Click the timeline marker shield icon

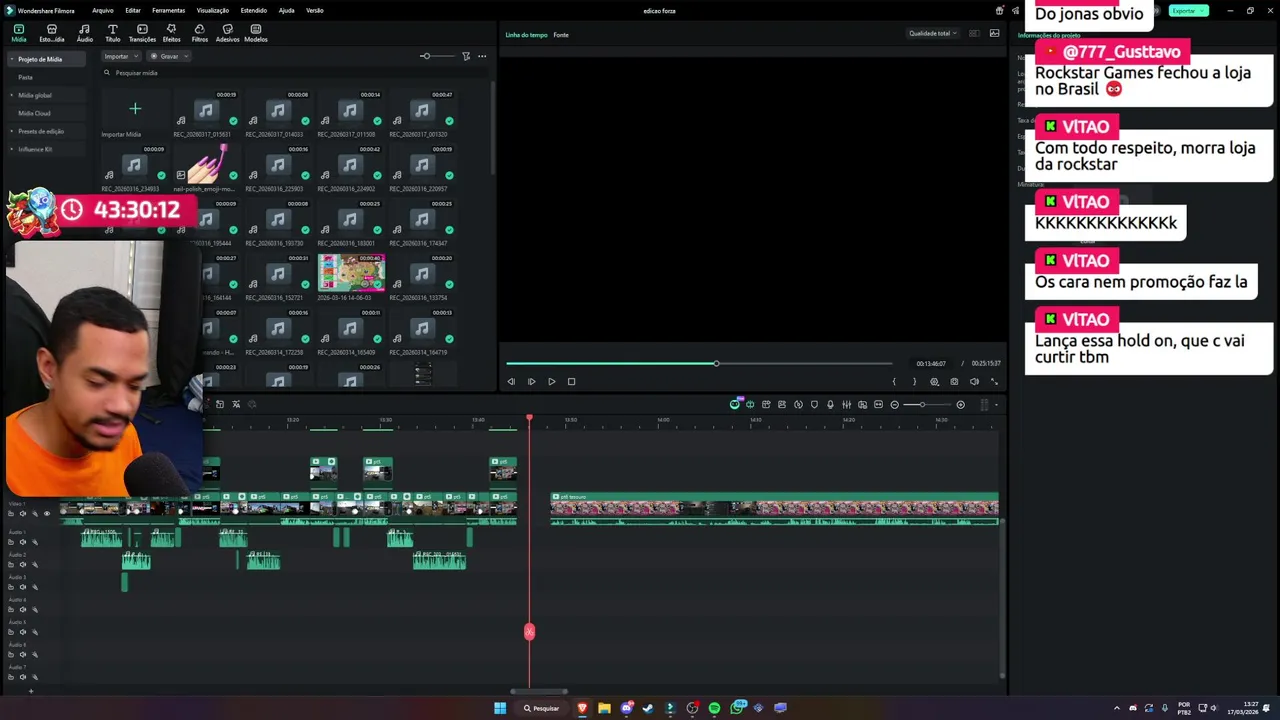(814, 404)
